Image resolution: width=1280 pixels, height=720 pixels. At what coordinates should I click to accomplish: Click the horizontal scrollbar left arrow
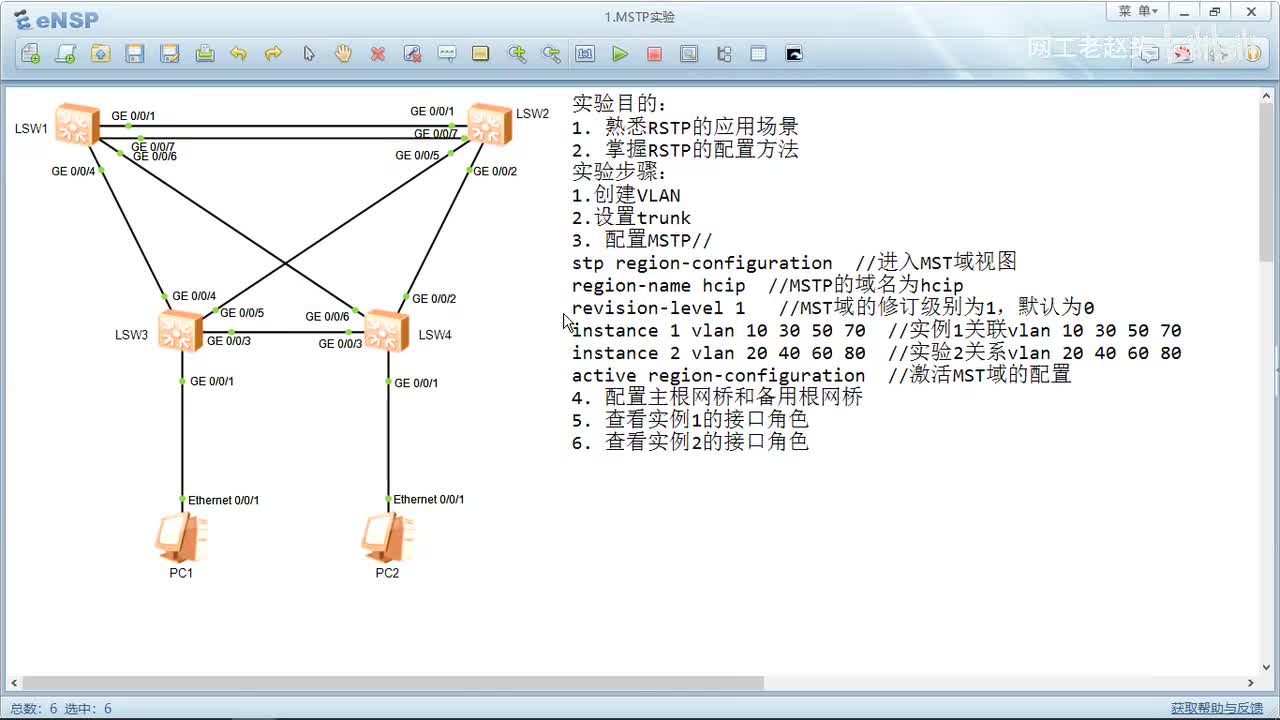pyautogui.click(x=14, y=683)
